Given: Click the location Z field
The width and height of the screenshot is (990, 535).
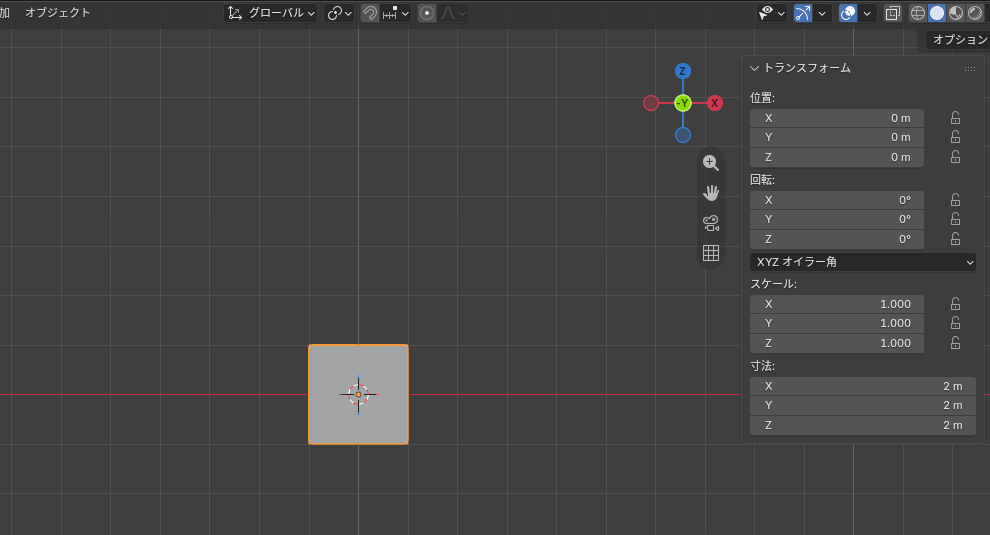Looking at the screenshot, I should [x=837, y=157].
